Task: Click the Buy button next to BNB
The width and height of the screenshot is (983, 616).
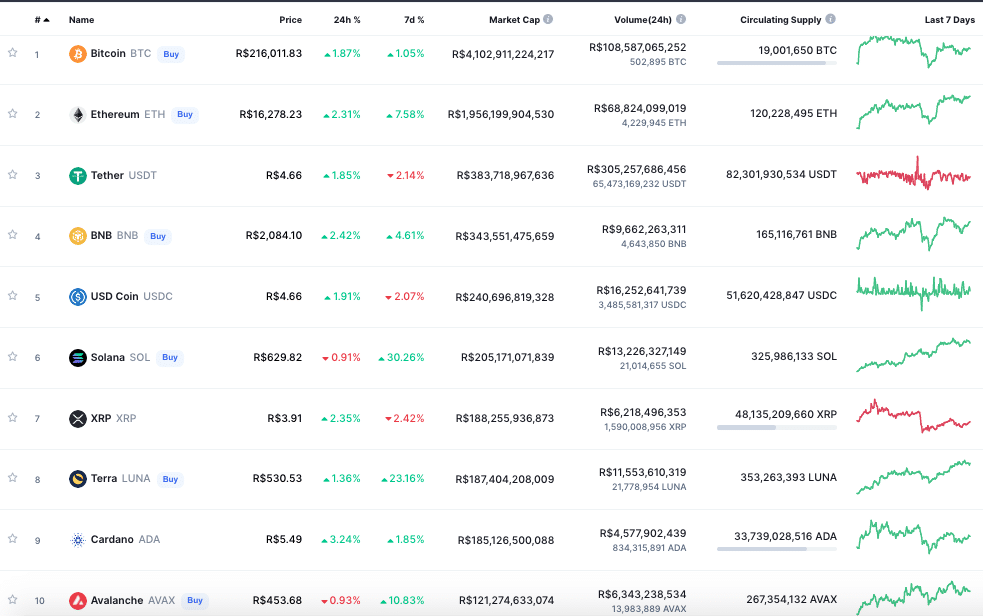Action: click(x=158, y=236)
